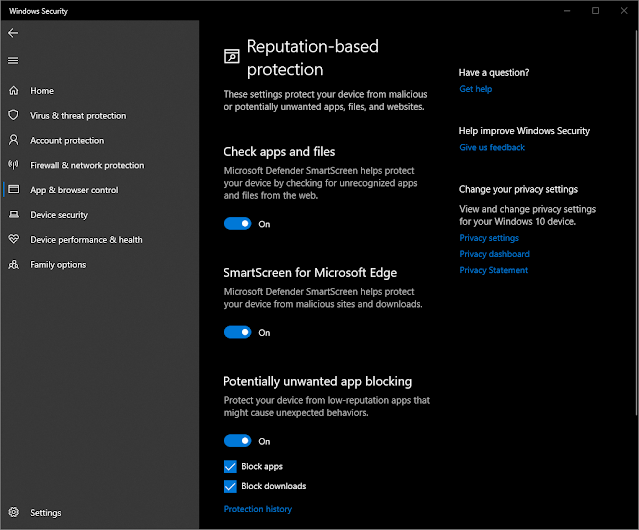Click 'Have a question?' heading

pyautogui.click(x=494, y=73)
